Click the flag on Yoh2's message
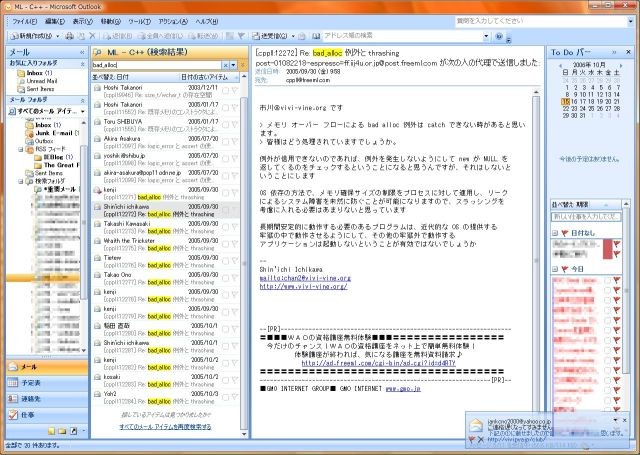640x455 pixels. pyautogui.click(x=235, y=397)
